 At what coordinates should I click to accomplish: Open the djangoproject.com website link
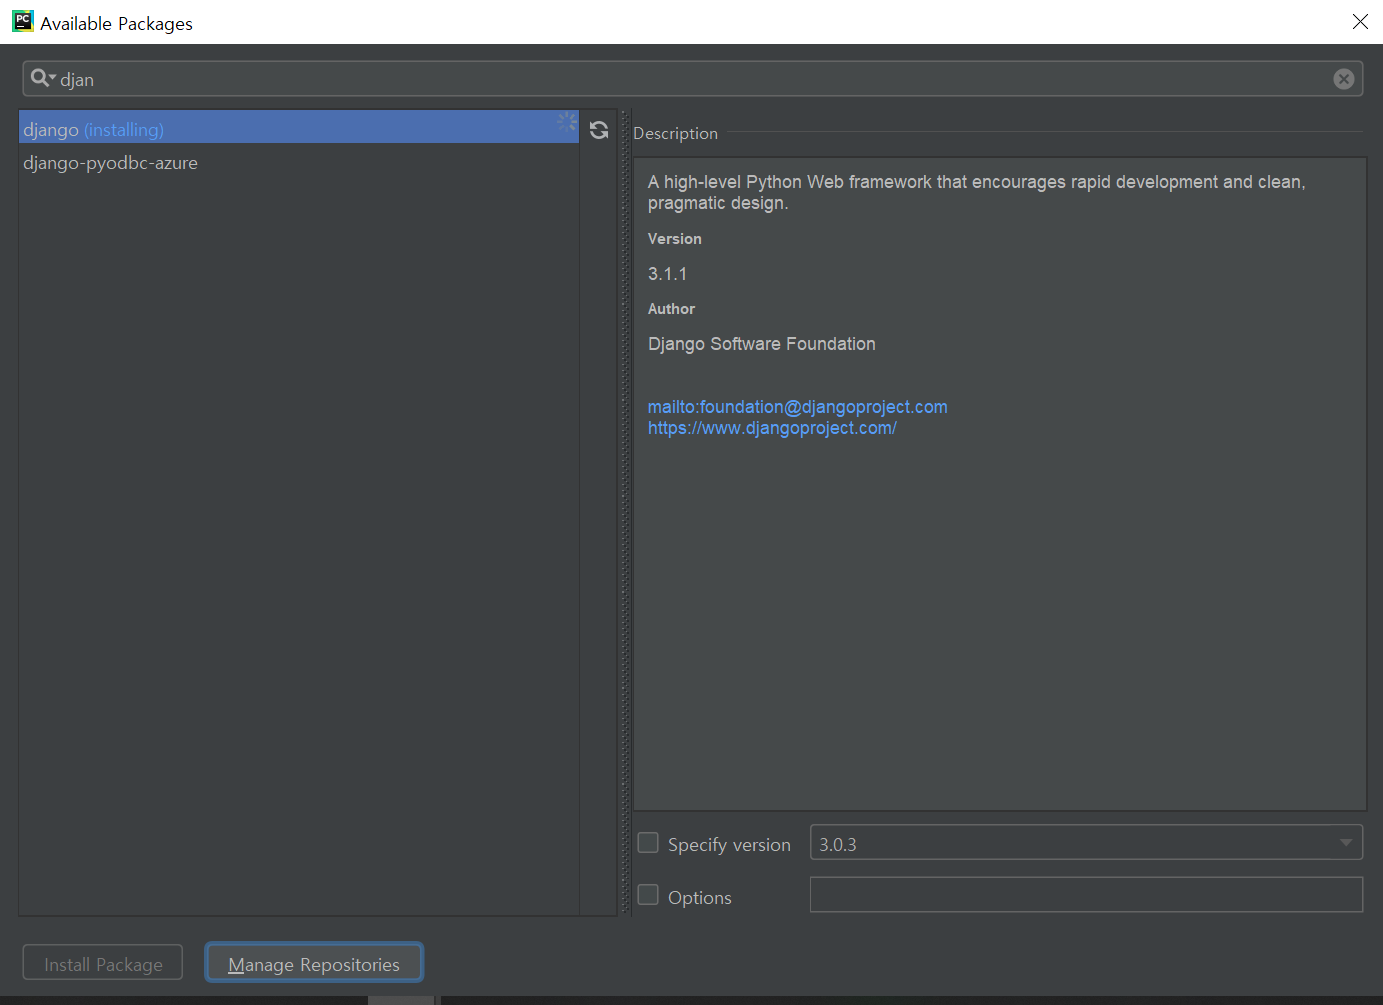(772, 428)
